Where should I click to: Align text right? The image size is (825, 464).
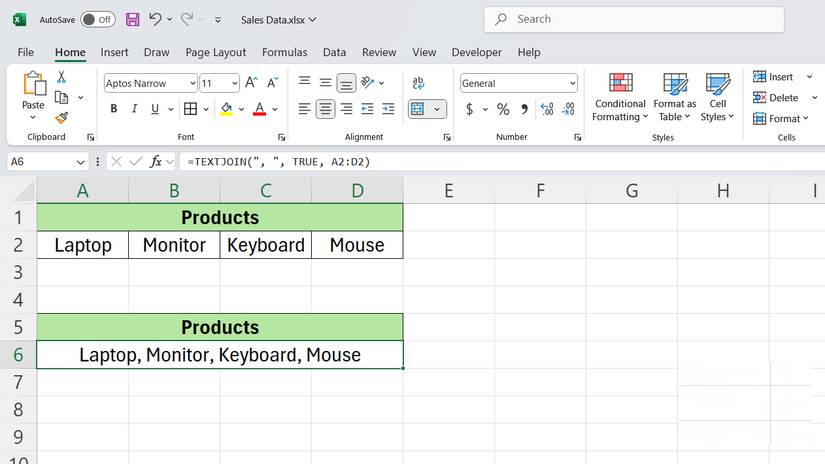coord(346,109)
